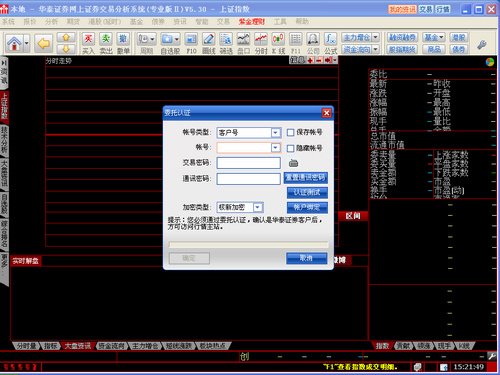Open the 系统 menu

click(8, 22)
